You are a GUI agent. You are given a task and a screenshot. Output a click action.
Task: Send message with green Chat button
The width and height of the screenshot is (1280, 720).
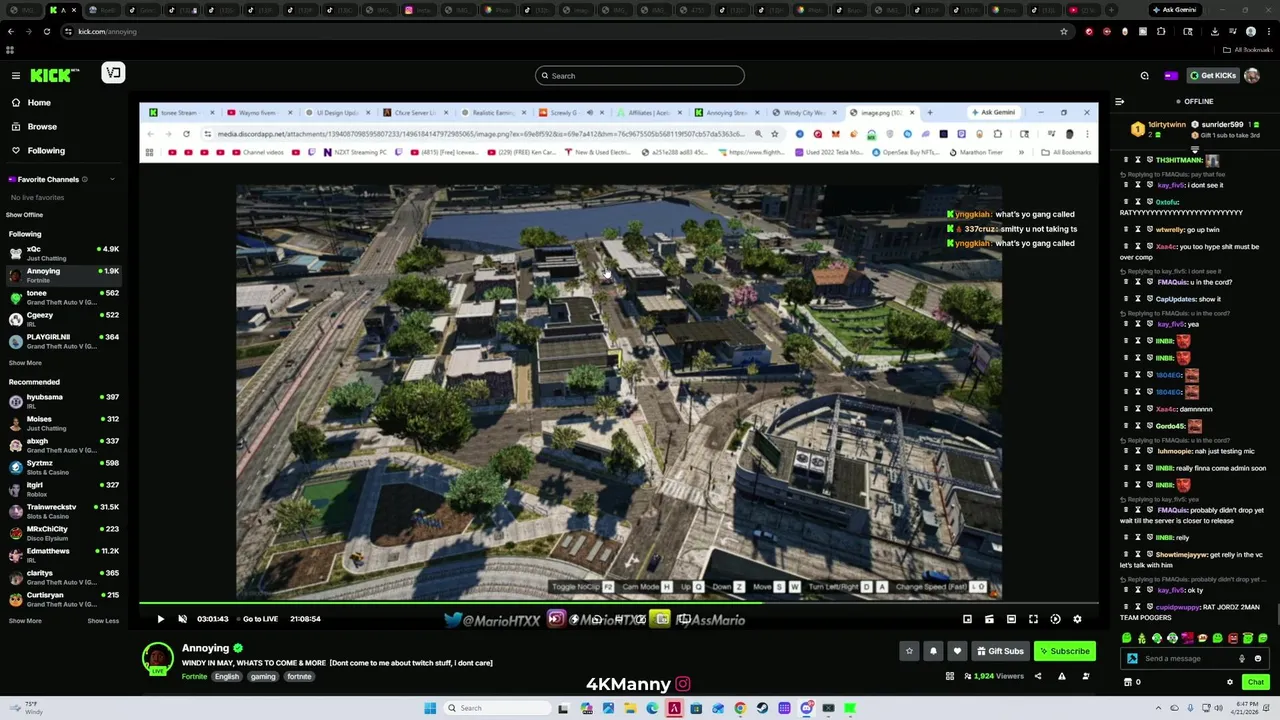click(x=1255, y=682)
